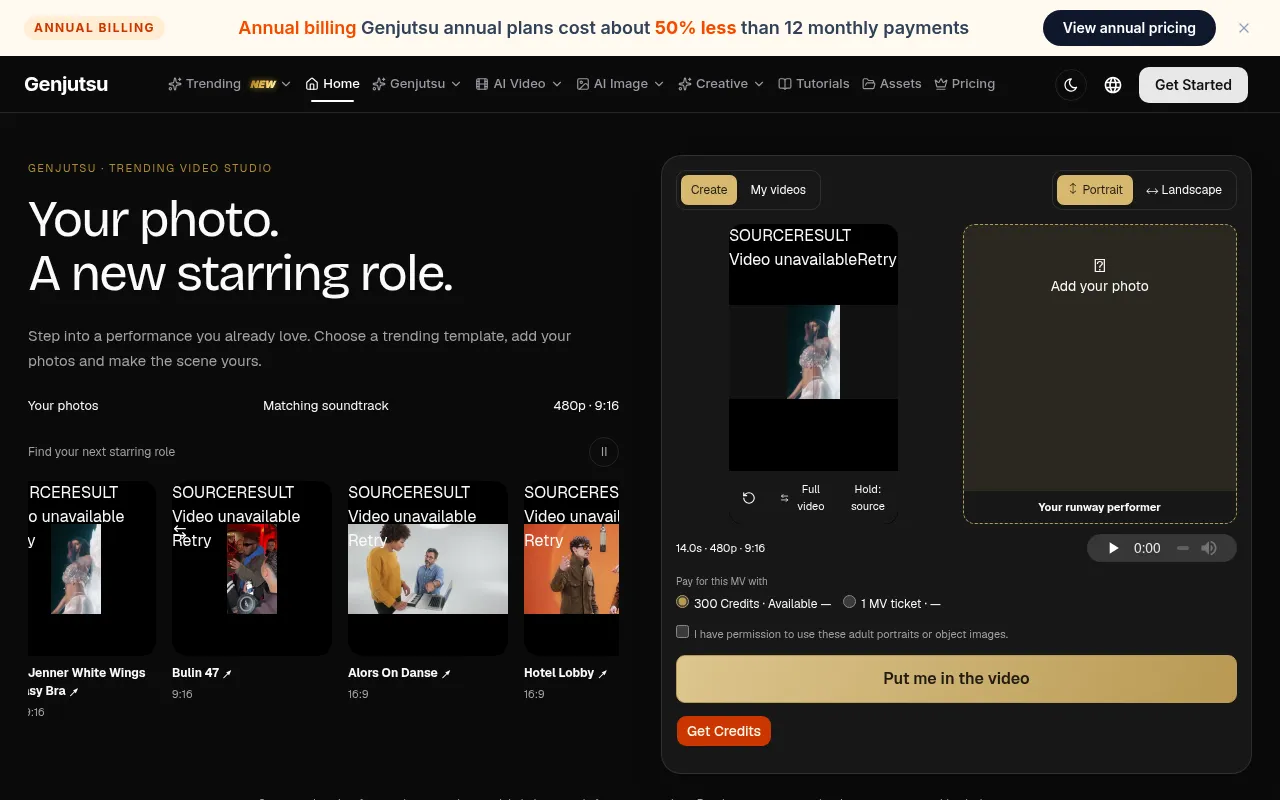Play the soundtrack audio

point(1113,548)
